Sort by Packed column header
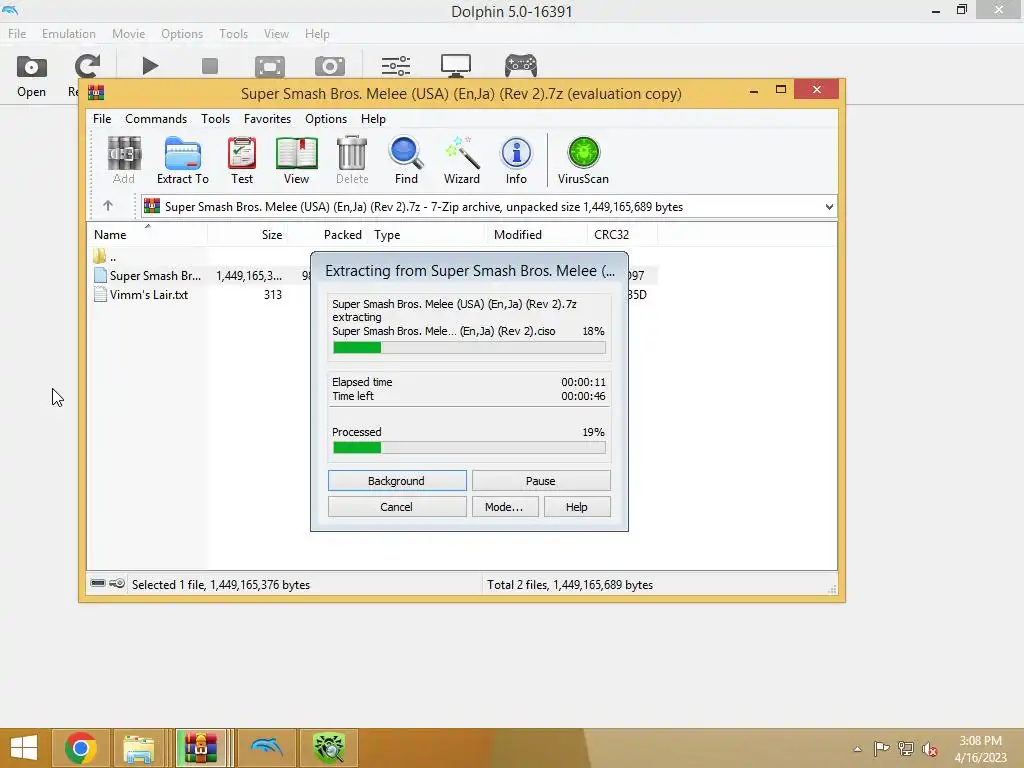1024x768 pixels. pos(327,234)
